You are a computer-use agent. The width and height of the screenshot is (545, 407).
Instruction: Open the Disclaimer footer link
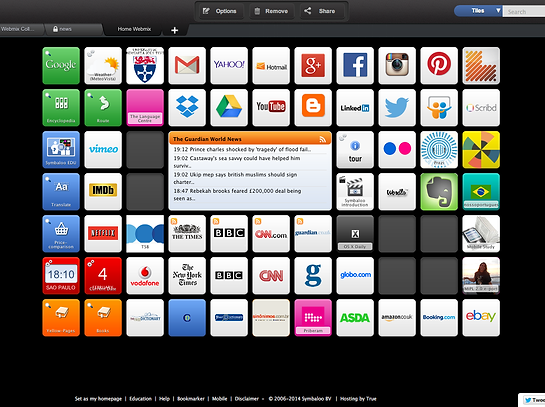coord(247,399)
